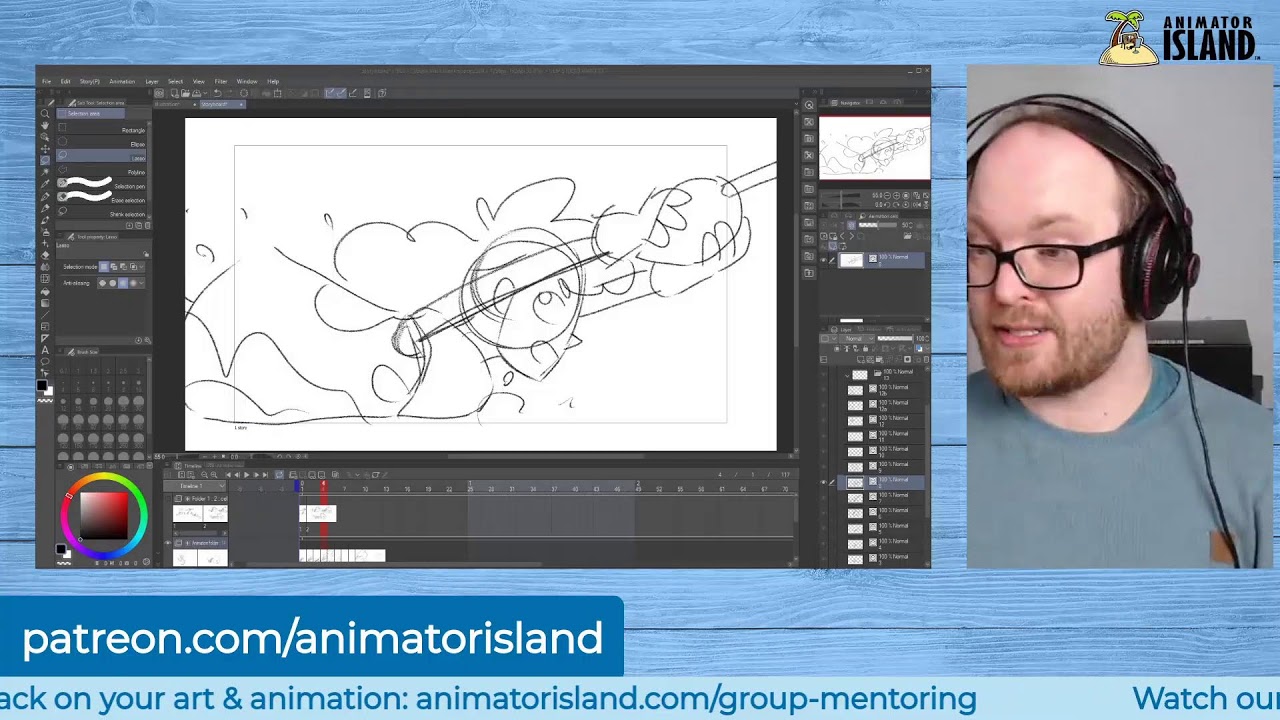Adjust layer opacity slider in Layer panel
1280x720 pixels.
coord(895,339)
